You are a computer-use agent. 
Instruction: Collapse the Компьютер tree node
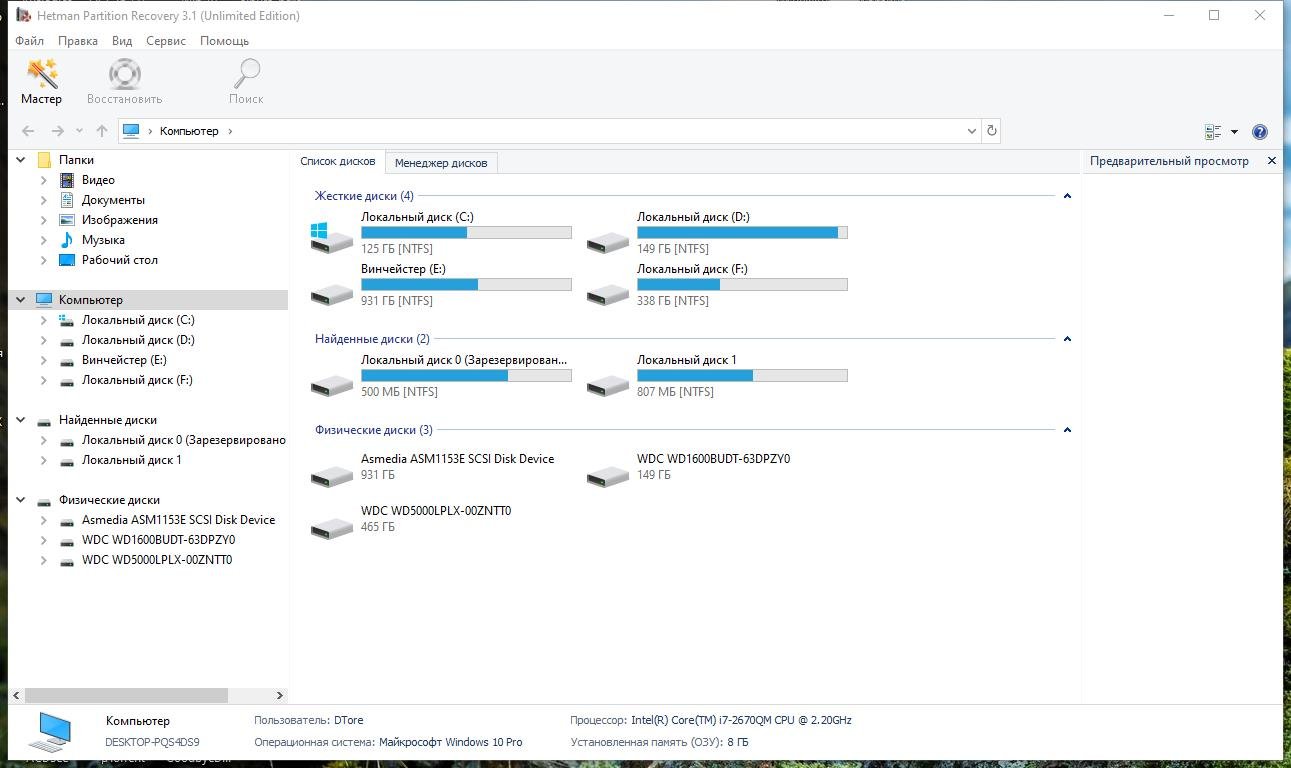tap(21, 300)
